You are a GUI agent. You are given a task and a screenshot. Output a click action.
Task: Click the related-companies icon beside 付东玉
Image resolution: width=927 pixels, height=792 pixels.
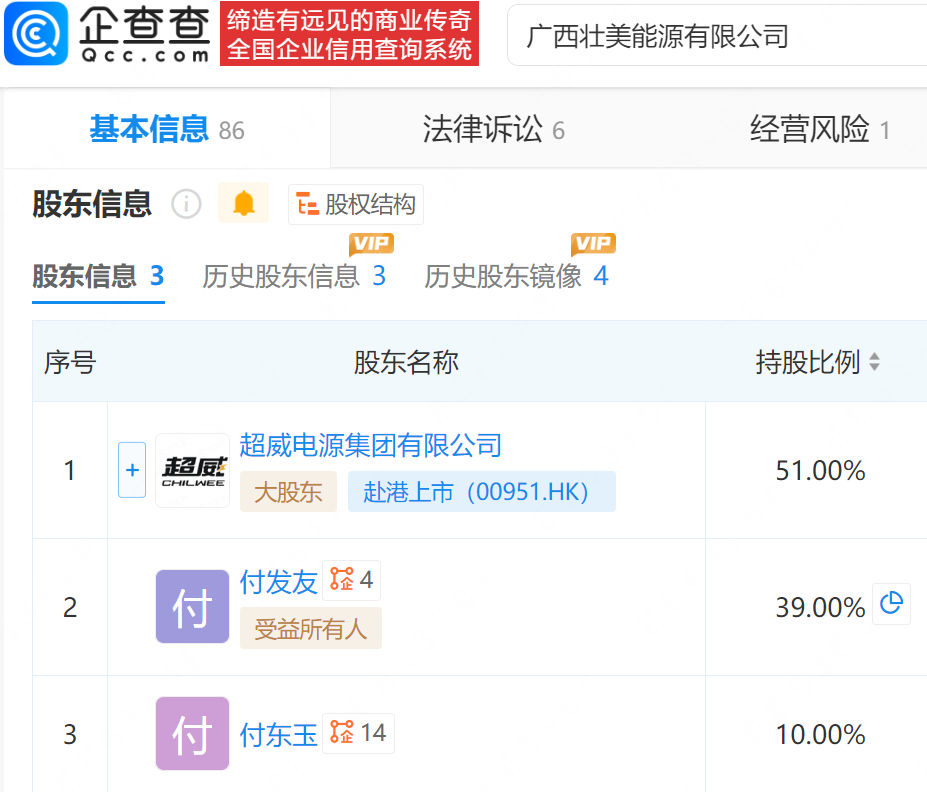click(x=342, y=733)
